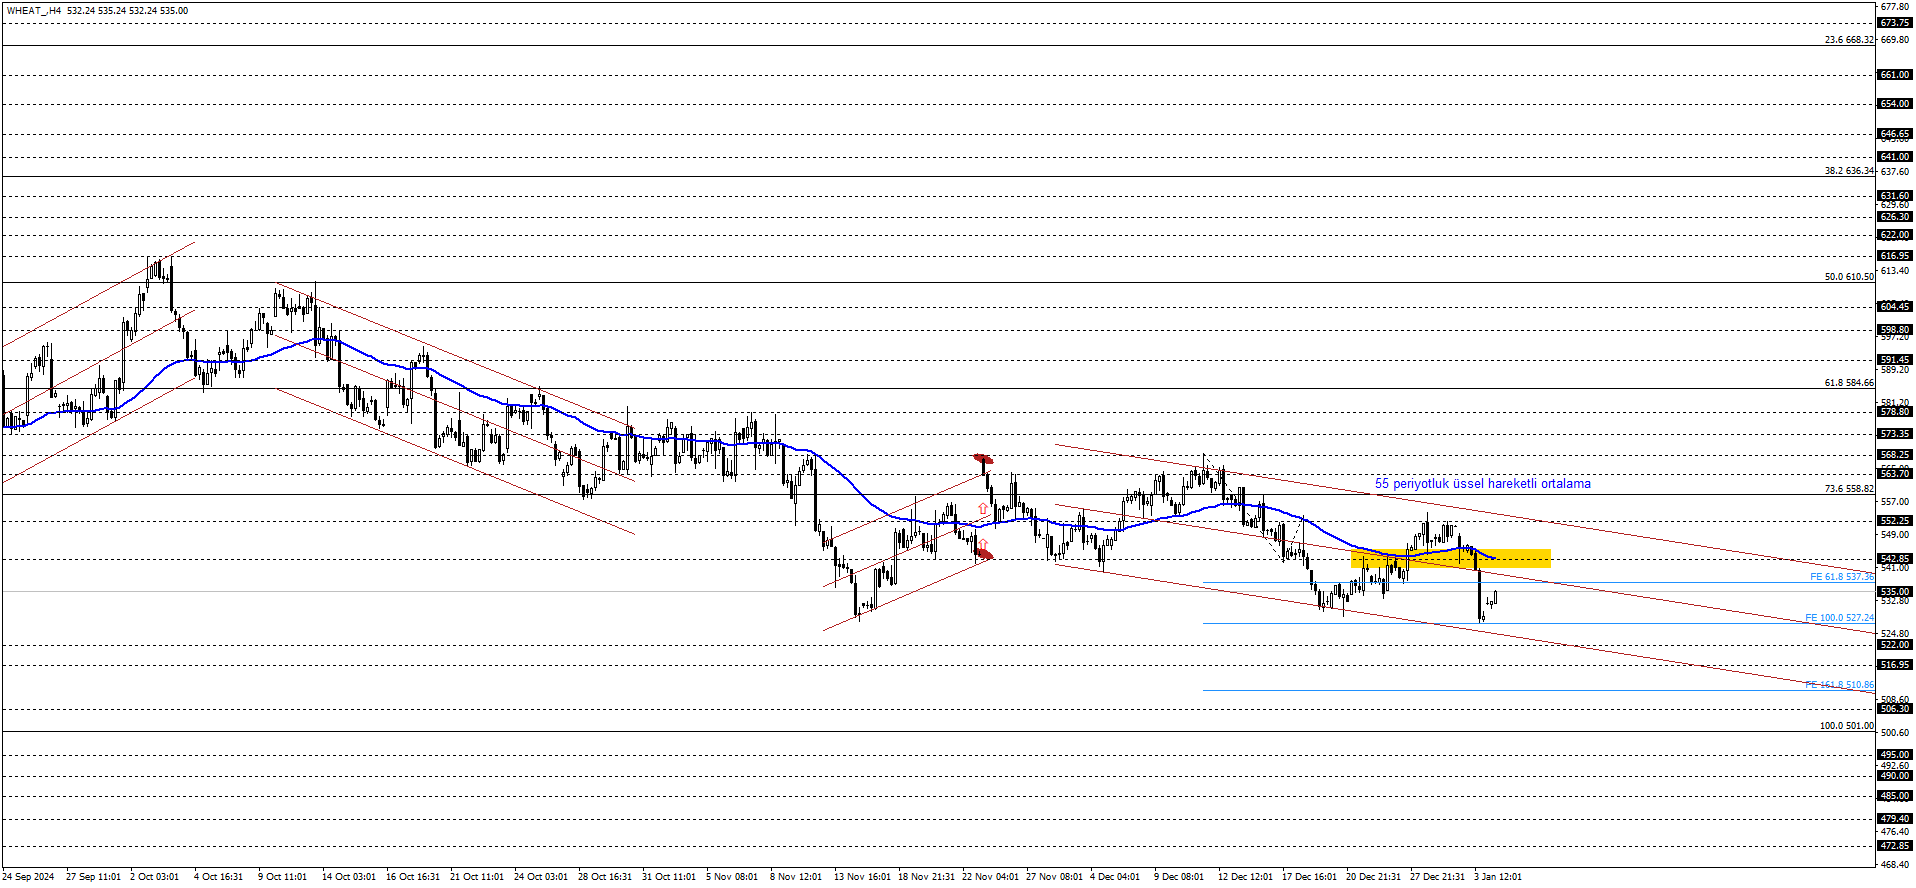Select the yellow highlighted rectangle zone
This screenshot has height=888, width=1916.
[1451, 558]
